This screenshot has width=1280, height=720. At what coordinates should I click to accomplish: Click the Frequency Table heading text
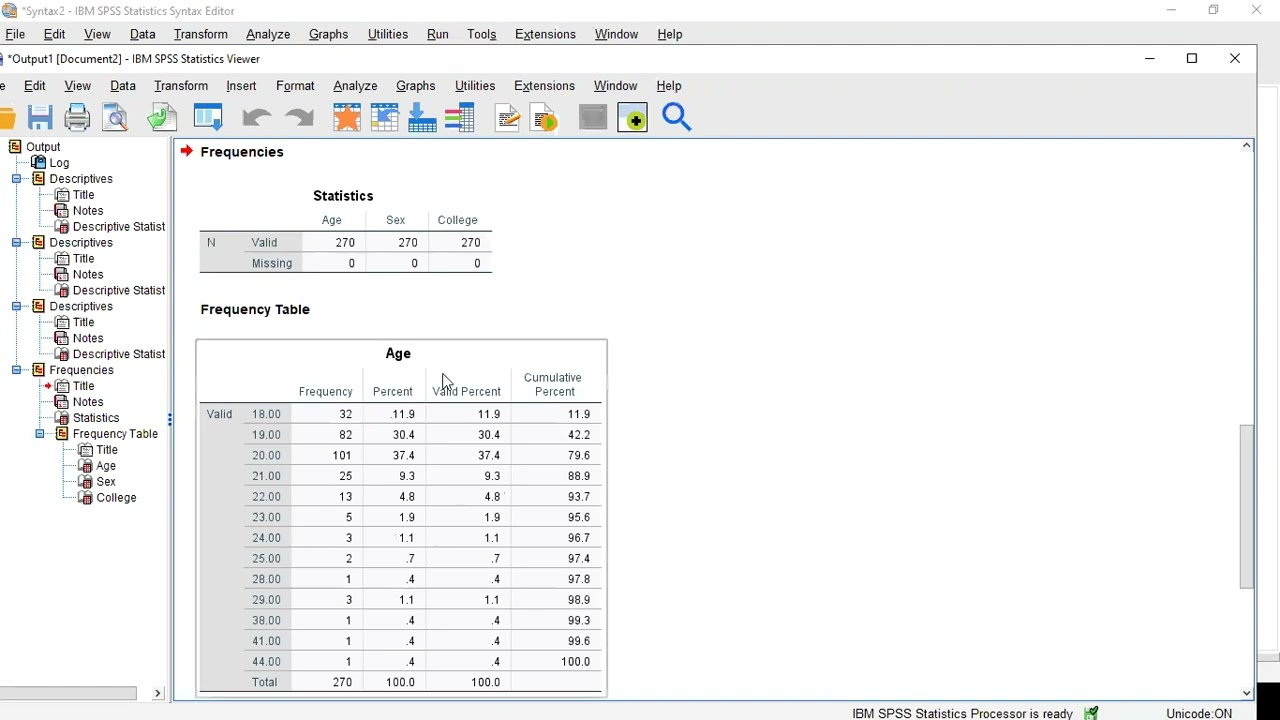(255, 310)
